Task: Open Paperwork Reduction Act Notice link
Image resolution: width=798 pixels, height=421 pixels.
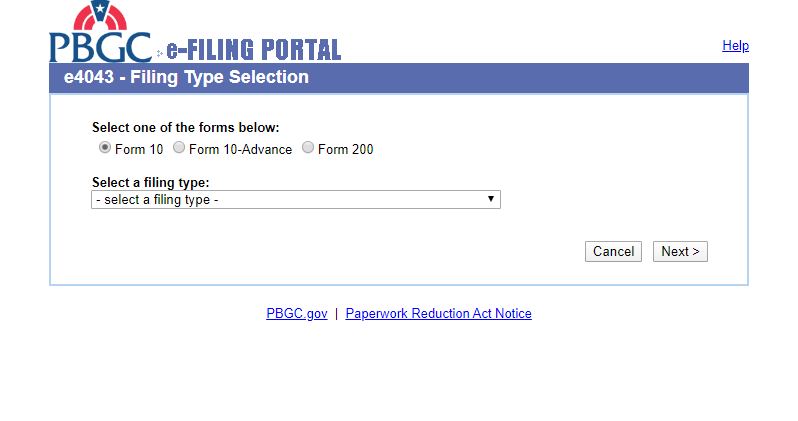Action: click(x=438, y=313)
